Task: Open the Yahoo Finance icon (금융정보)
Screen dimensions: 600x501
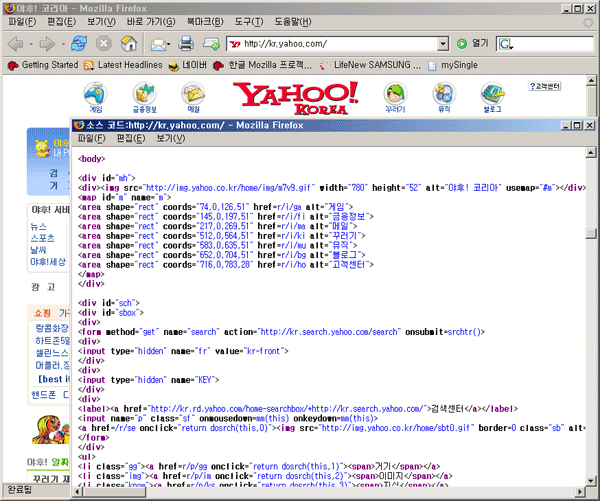Action: click(145, 97)
